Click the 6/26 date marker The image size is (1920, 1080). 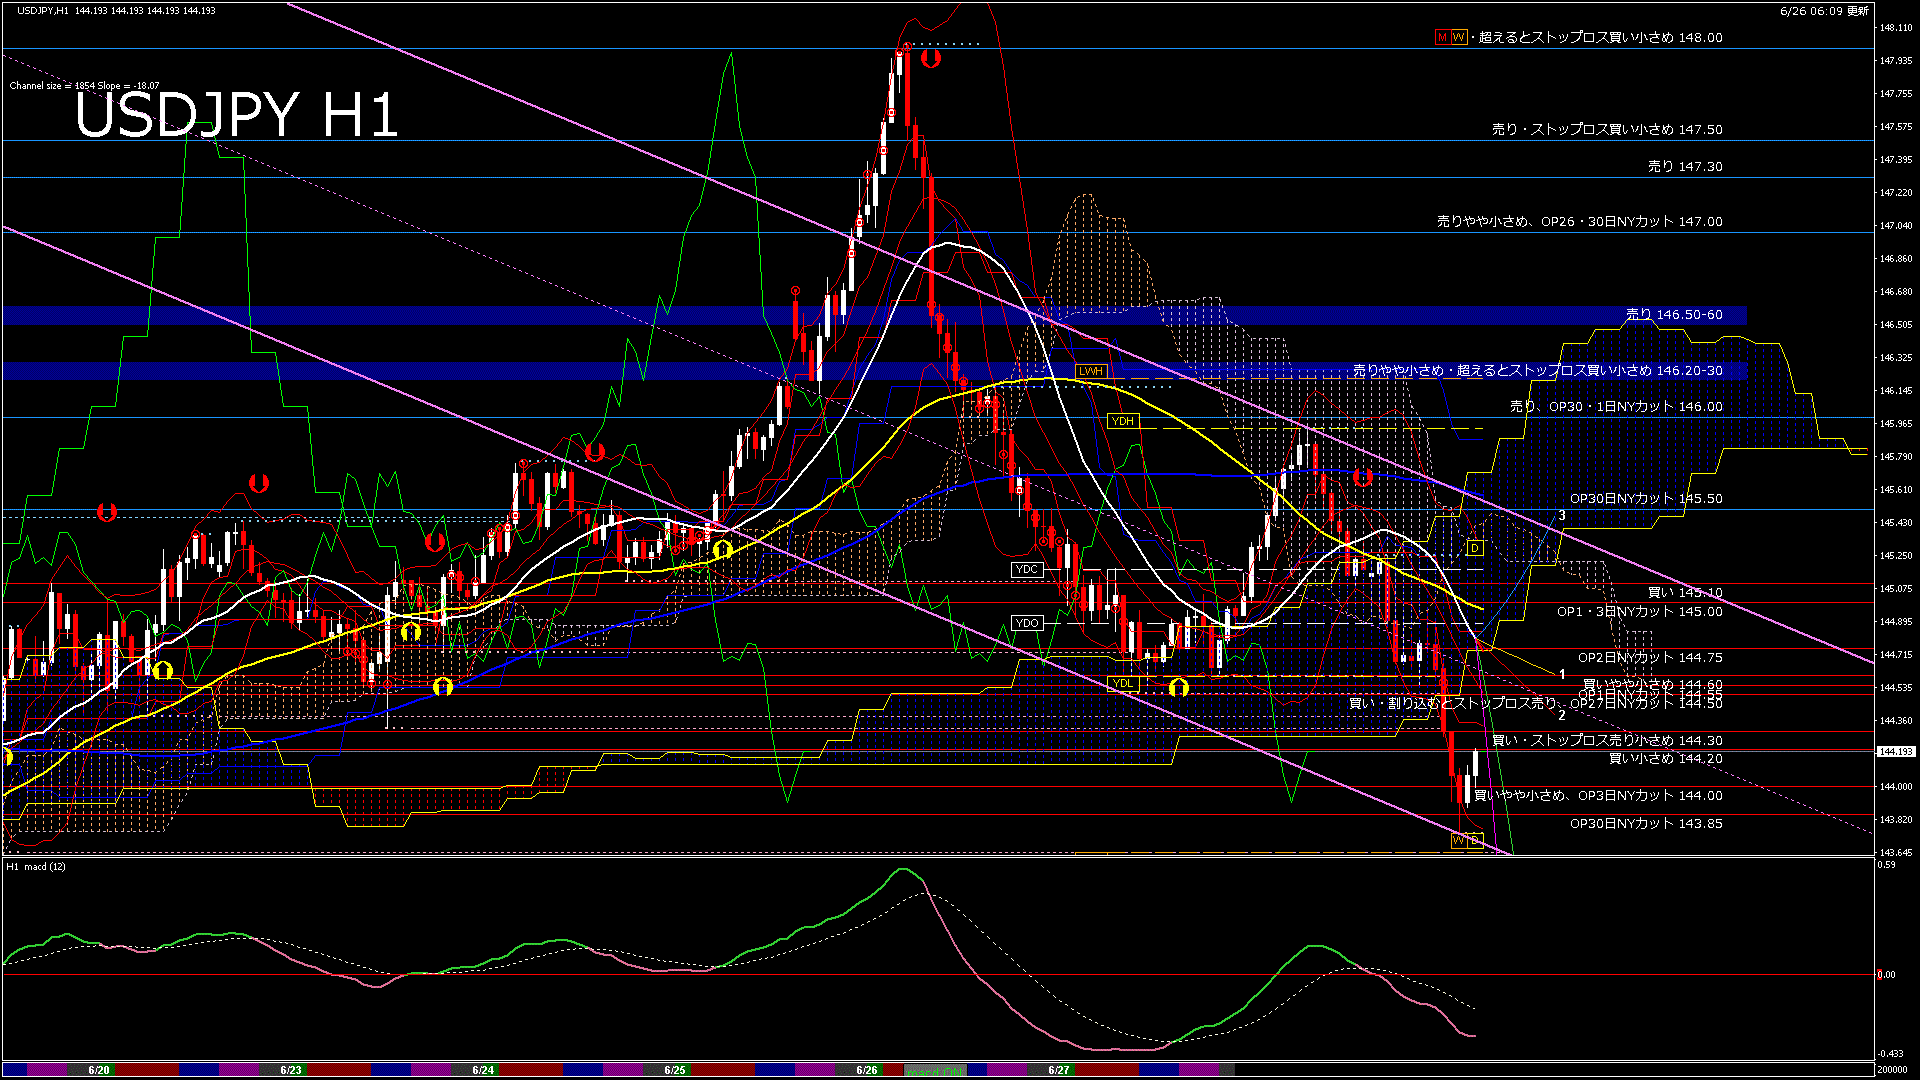click(x=867, y=1070)
